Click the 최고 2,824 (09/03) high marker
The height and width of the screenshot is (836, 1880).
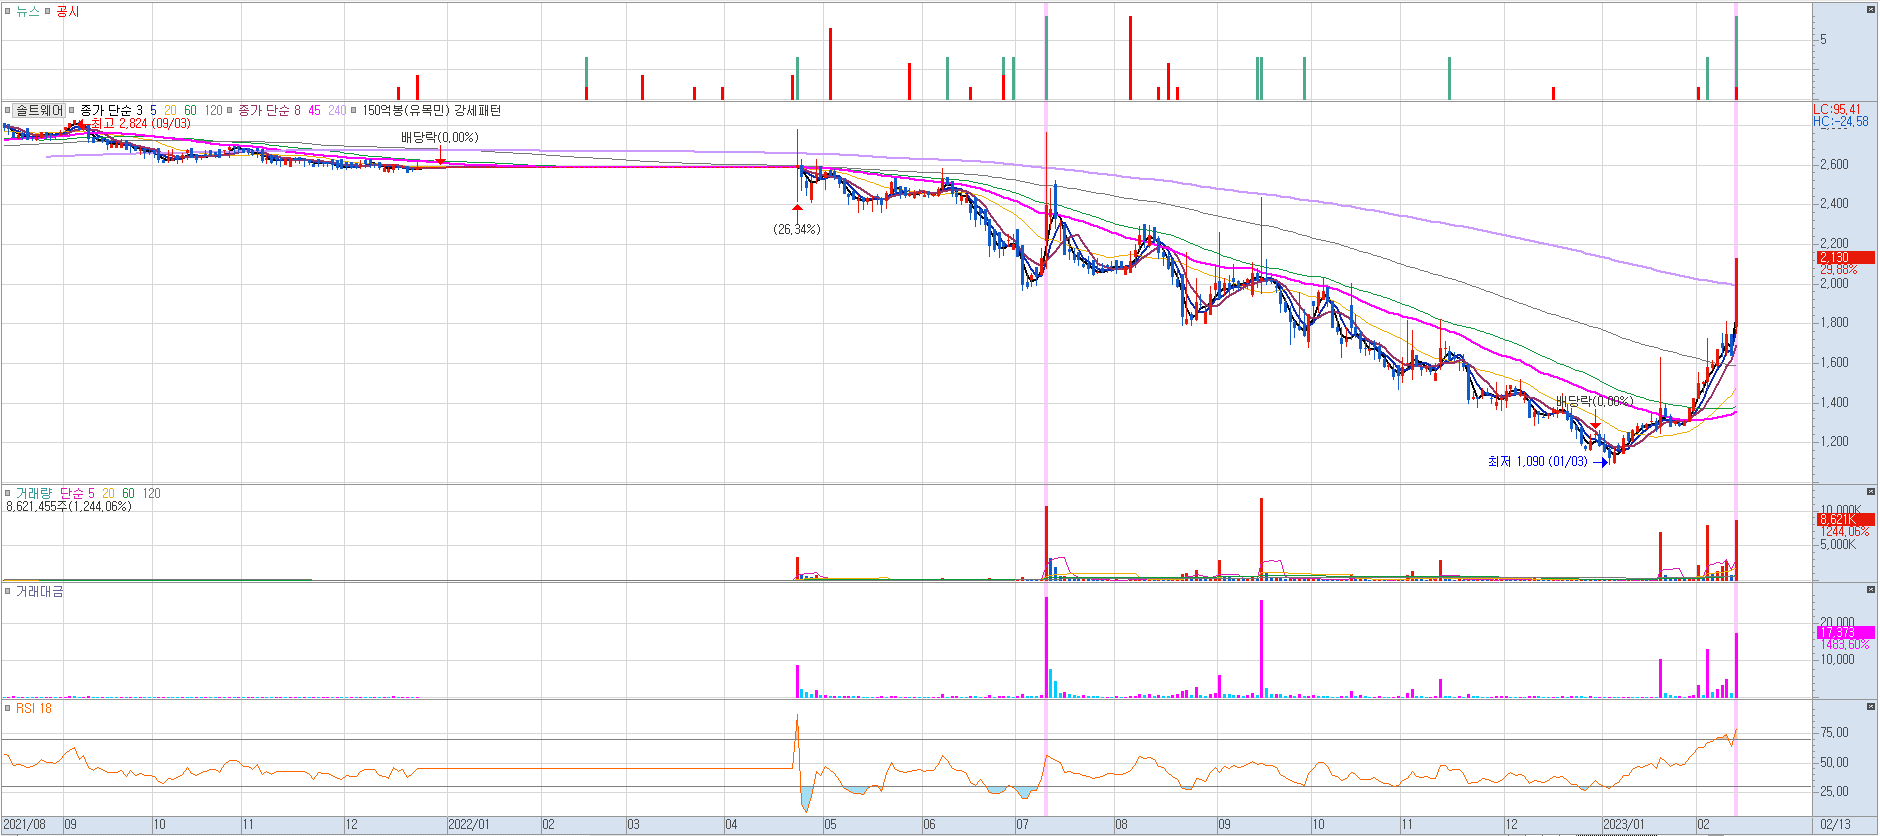click(x=140, y=123)
